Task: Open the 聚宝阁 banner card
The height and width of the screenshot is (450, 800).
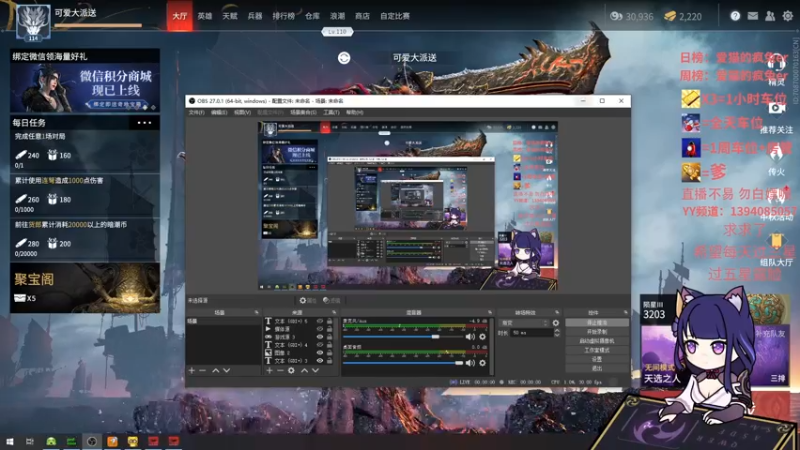Action: tap(85, 288)
